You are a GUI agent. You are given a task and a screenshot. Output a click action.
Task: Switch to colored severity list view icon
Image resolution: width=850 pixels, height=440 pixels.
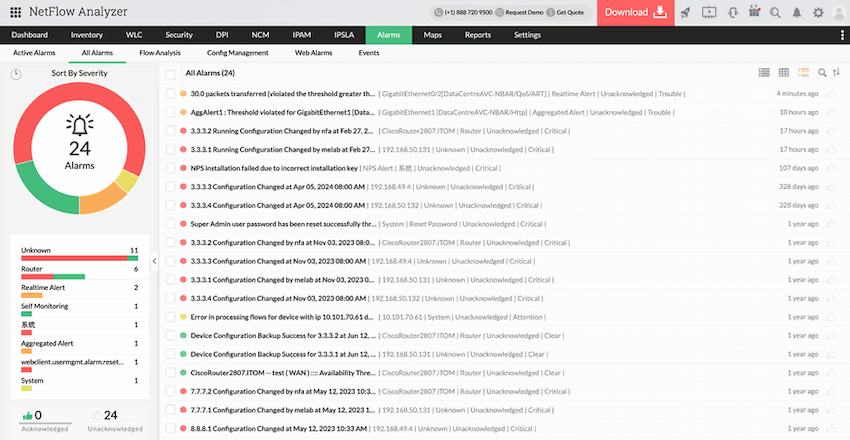click(803, 73)
